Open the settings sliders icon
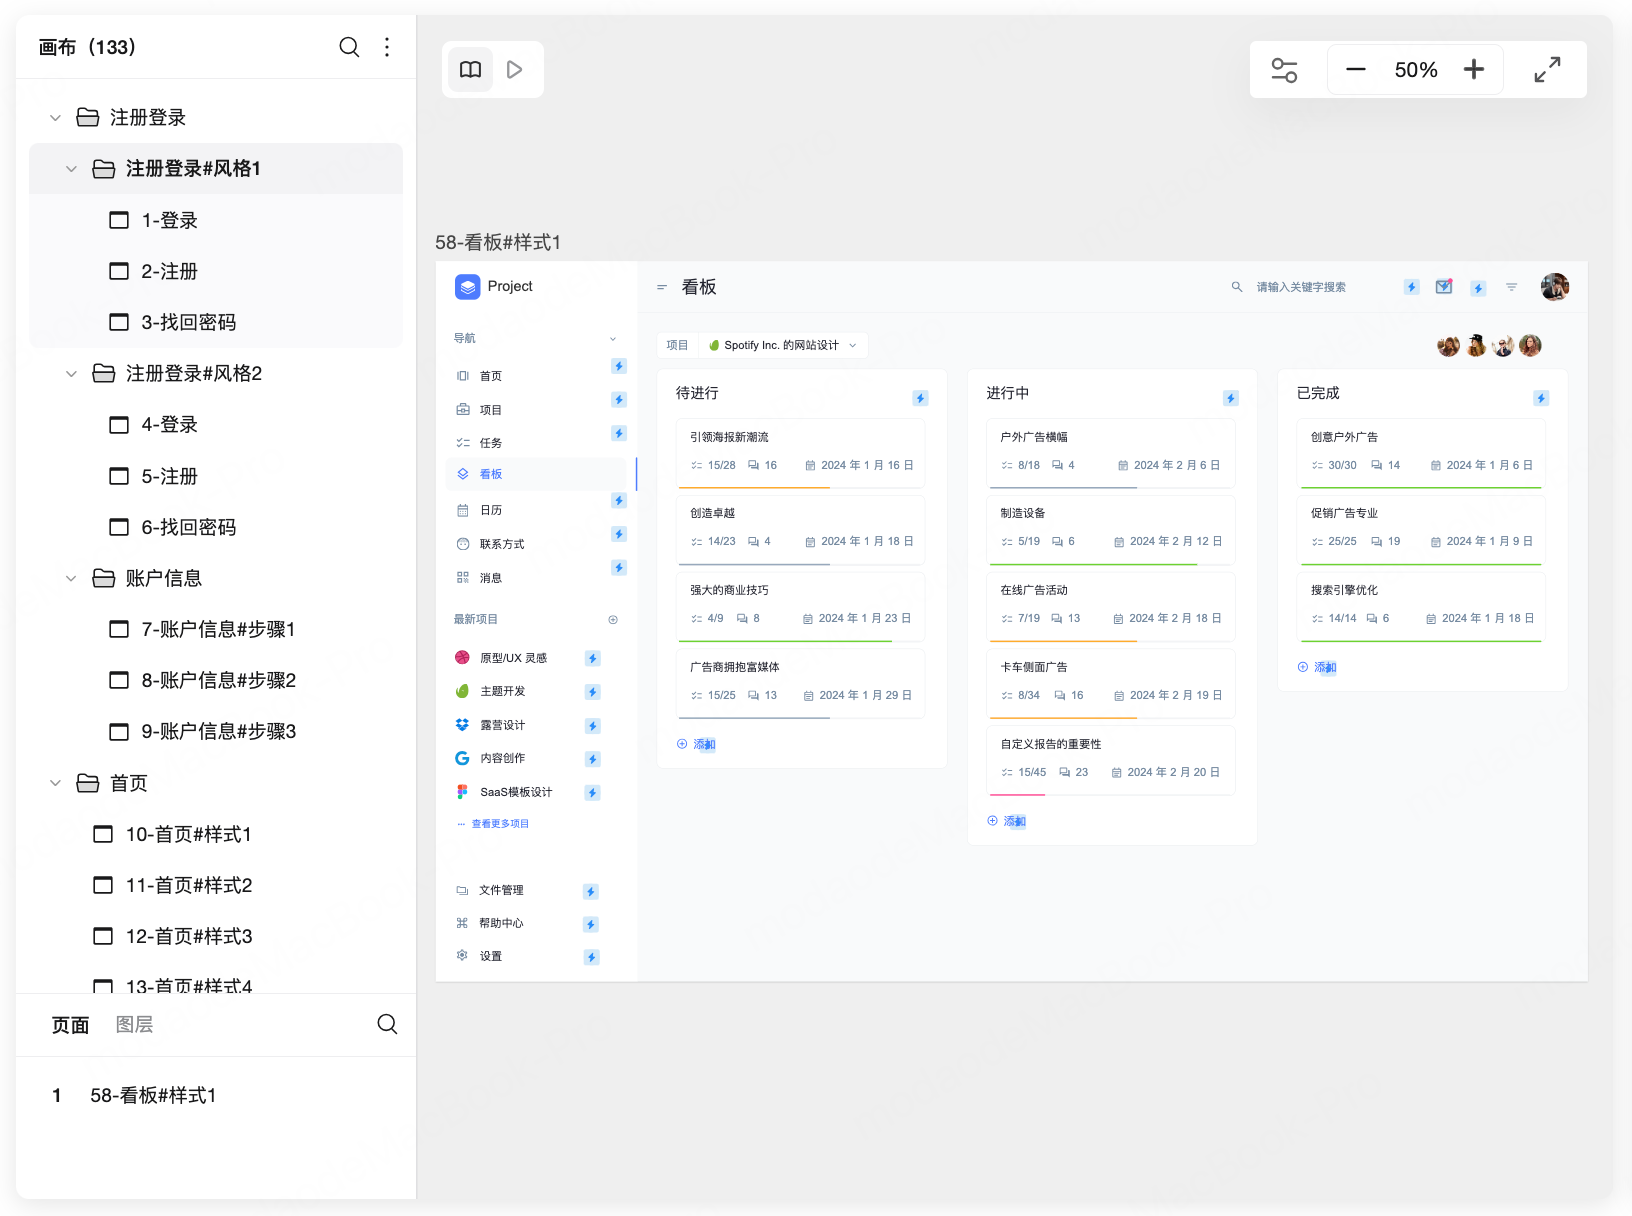The width and height of the screenshot is (1632, 1216). pyautogui.click(x=1284, y=70)
